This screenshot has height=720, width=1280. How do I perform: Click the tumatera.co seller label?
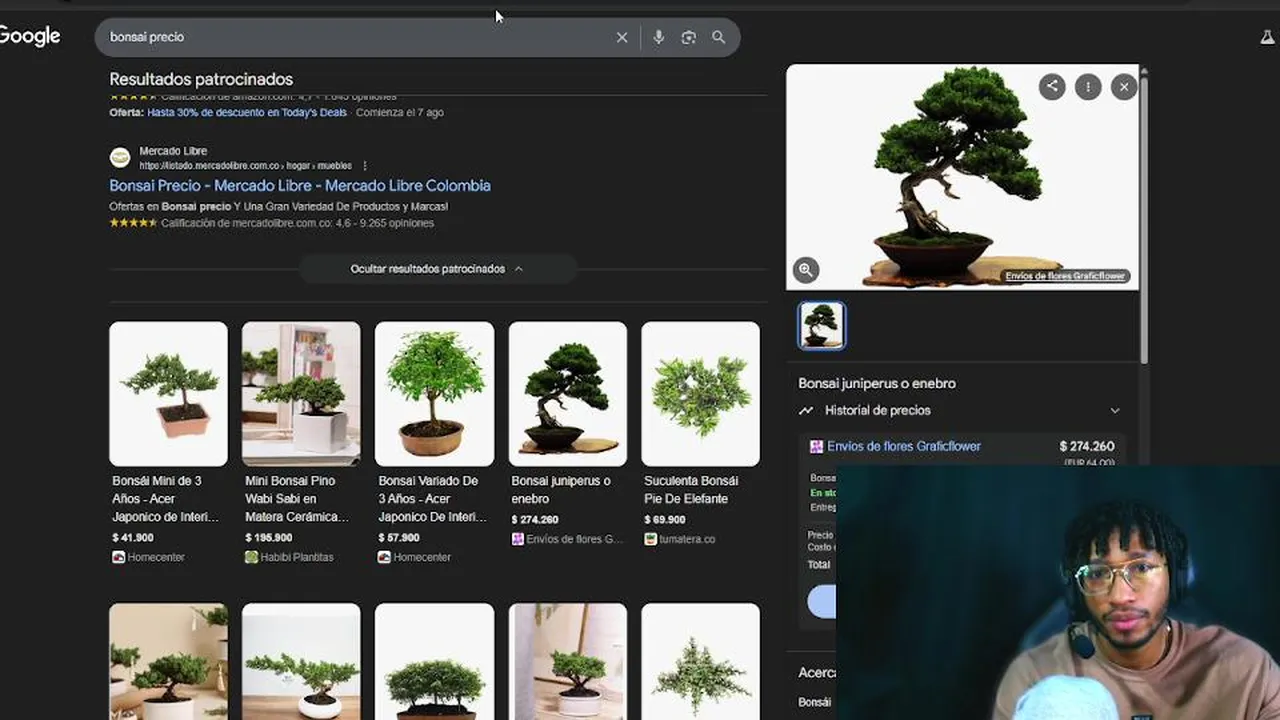687,539
